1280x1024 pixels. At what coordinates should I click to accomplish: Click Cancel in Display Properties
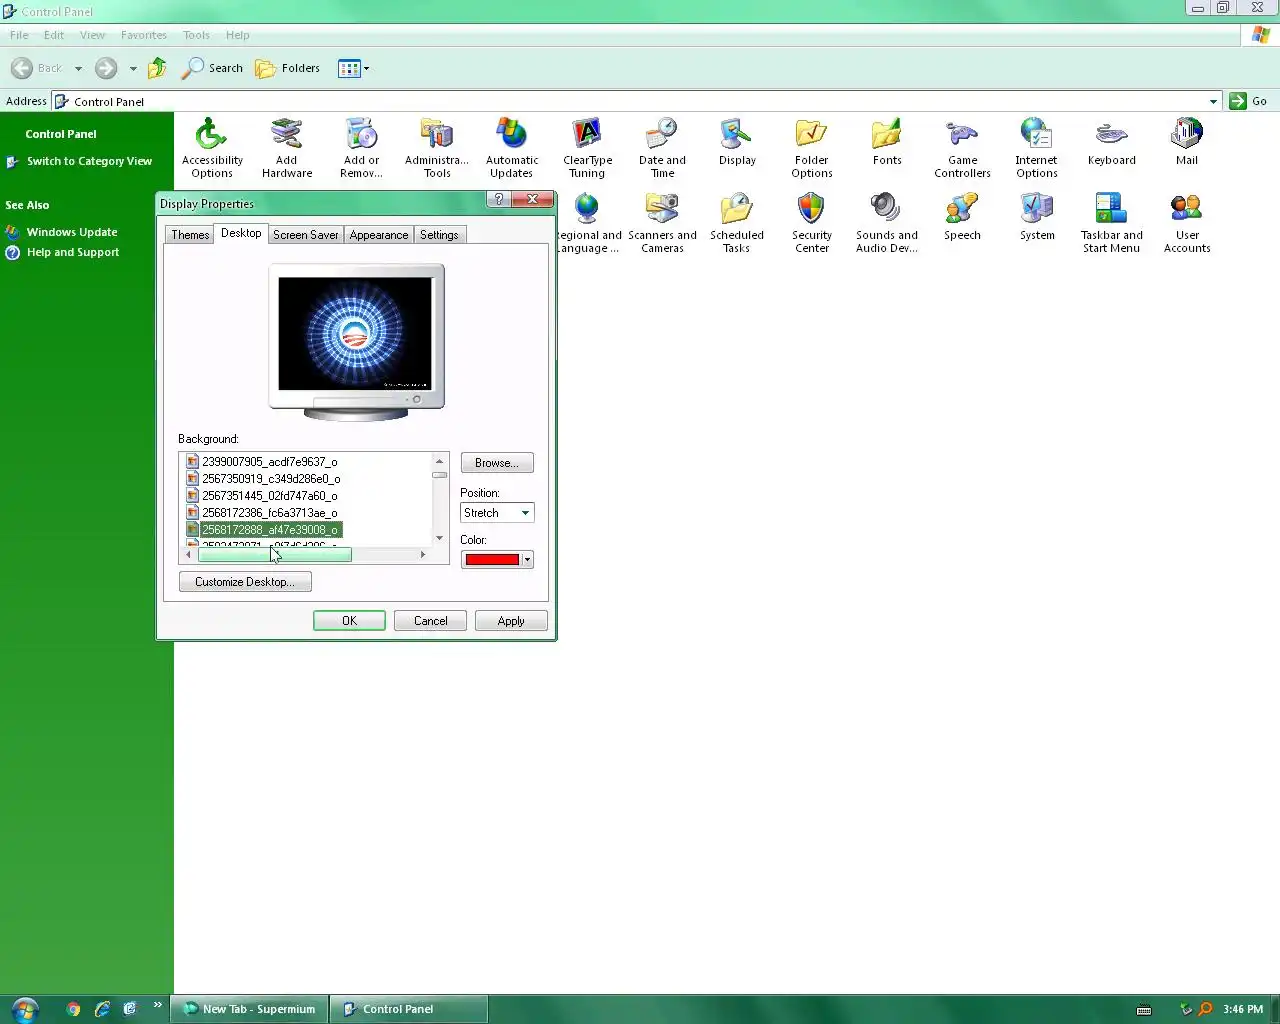[x=430, y=621]
